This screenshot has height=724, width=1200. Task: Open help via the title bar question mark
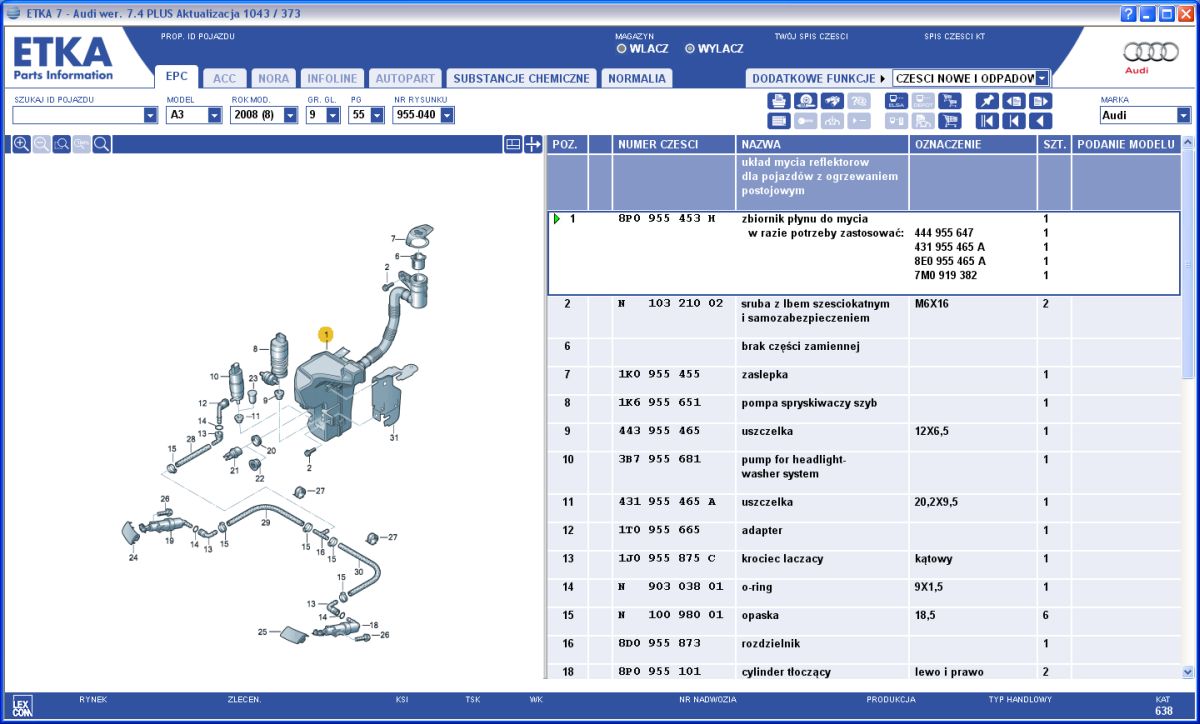(x=1128, y=13)
